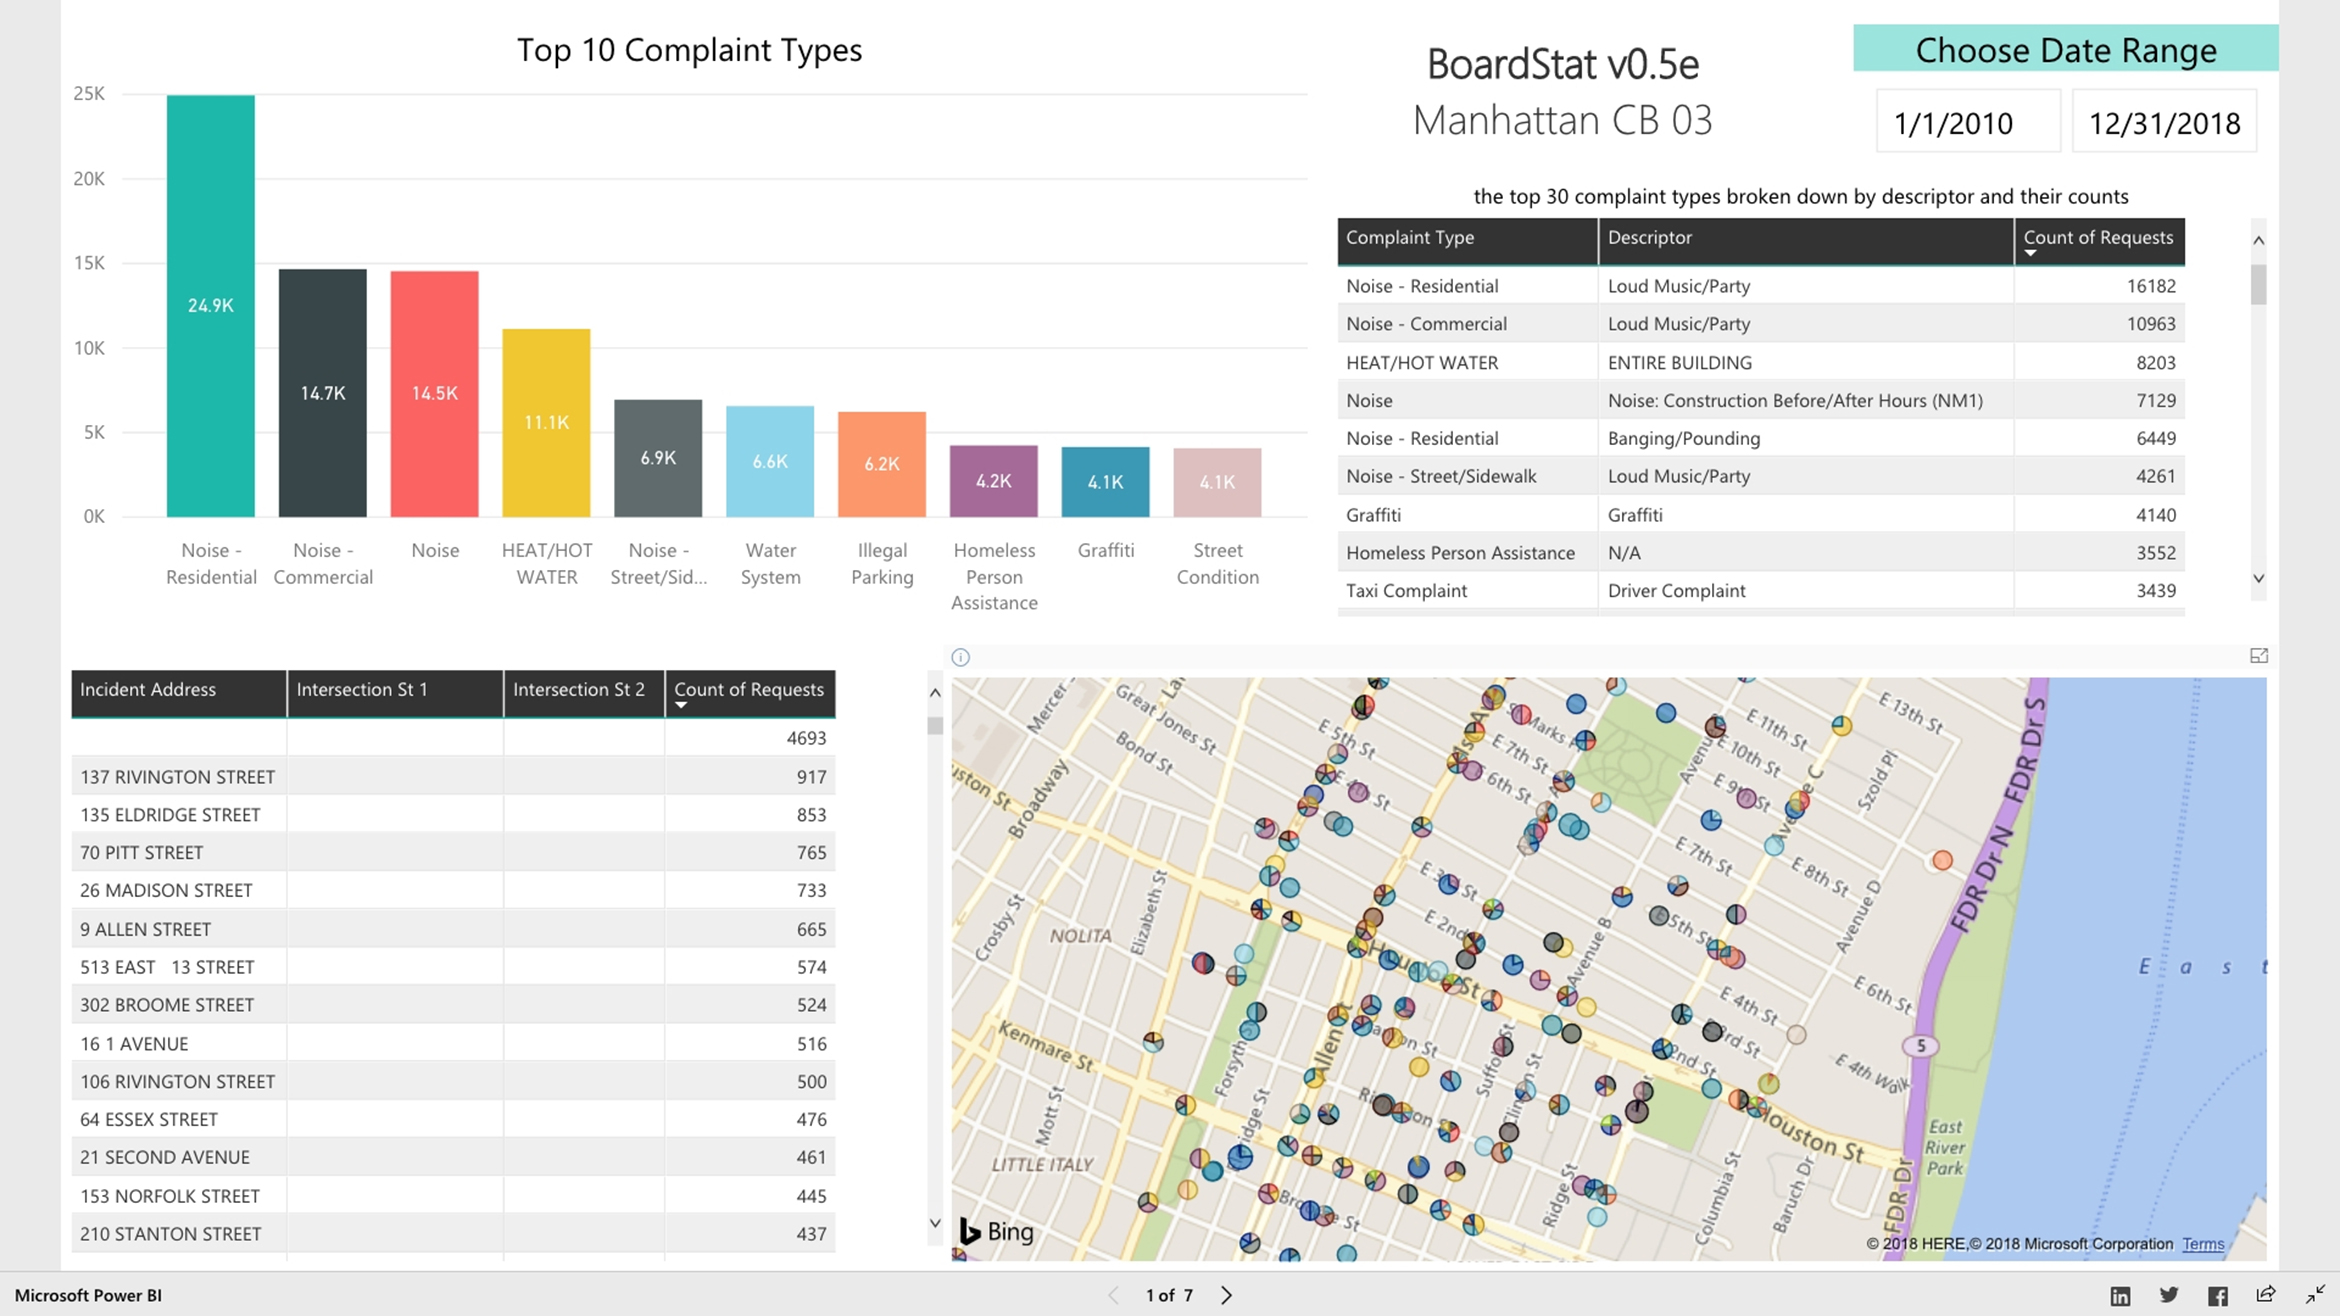Screen dimensions: 2340x1316
Task: Select Banging/Pounding descriptor row
Action: point(1761,438)
